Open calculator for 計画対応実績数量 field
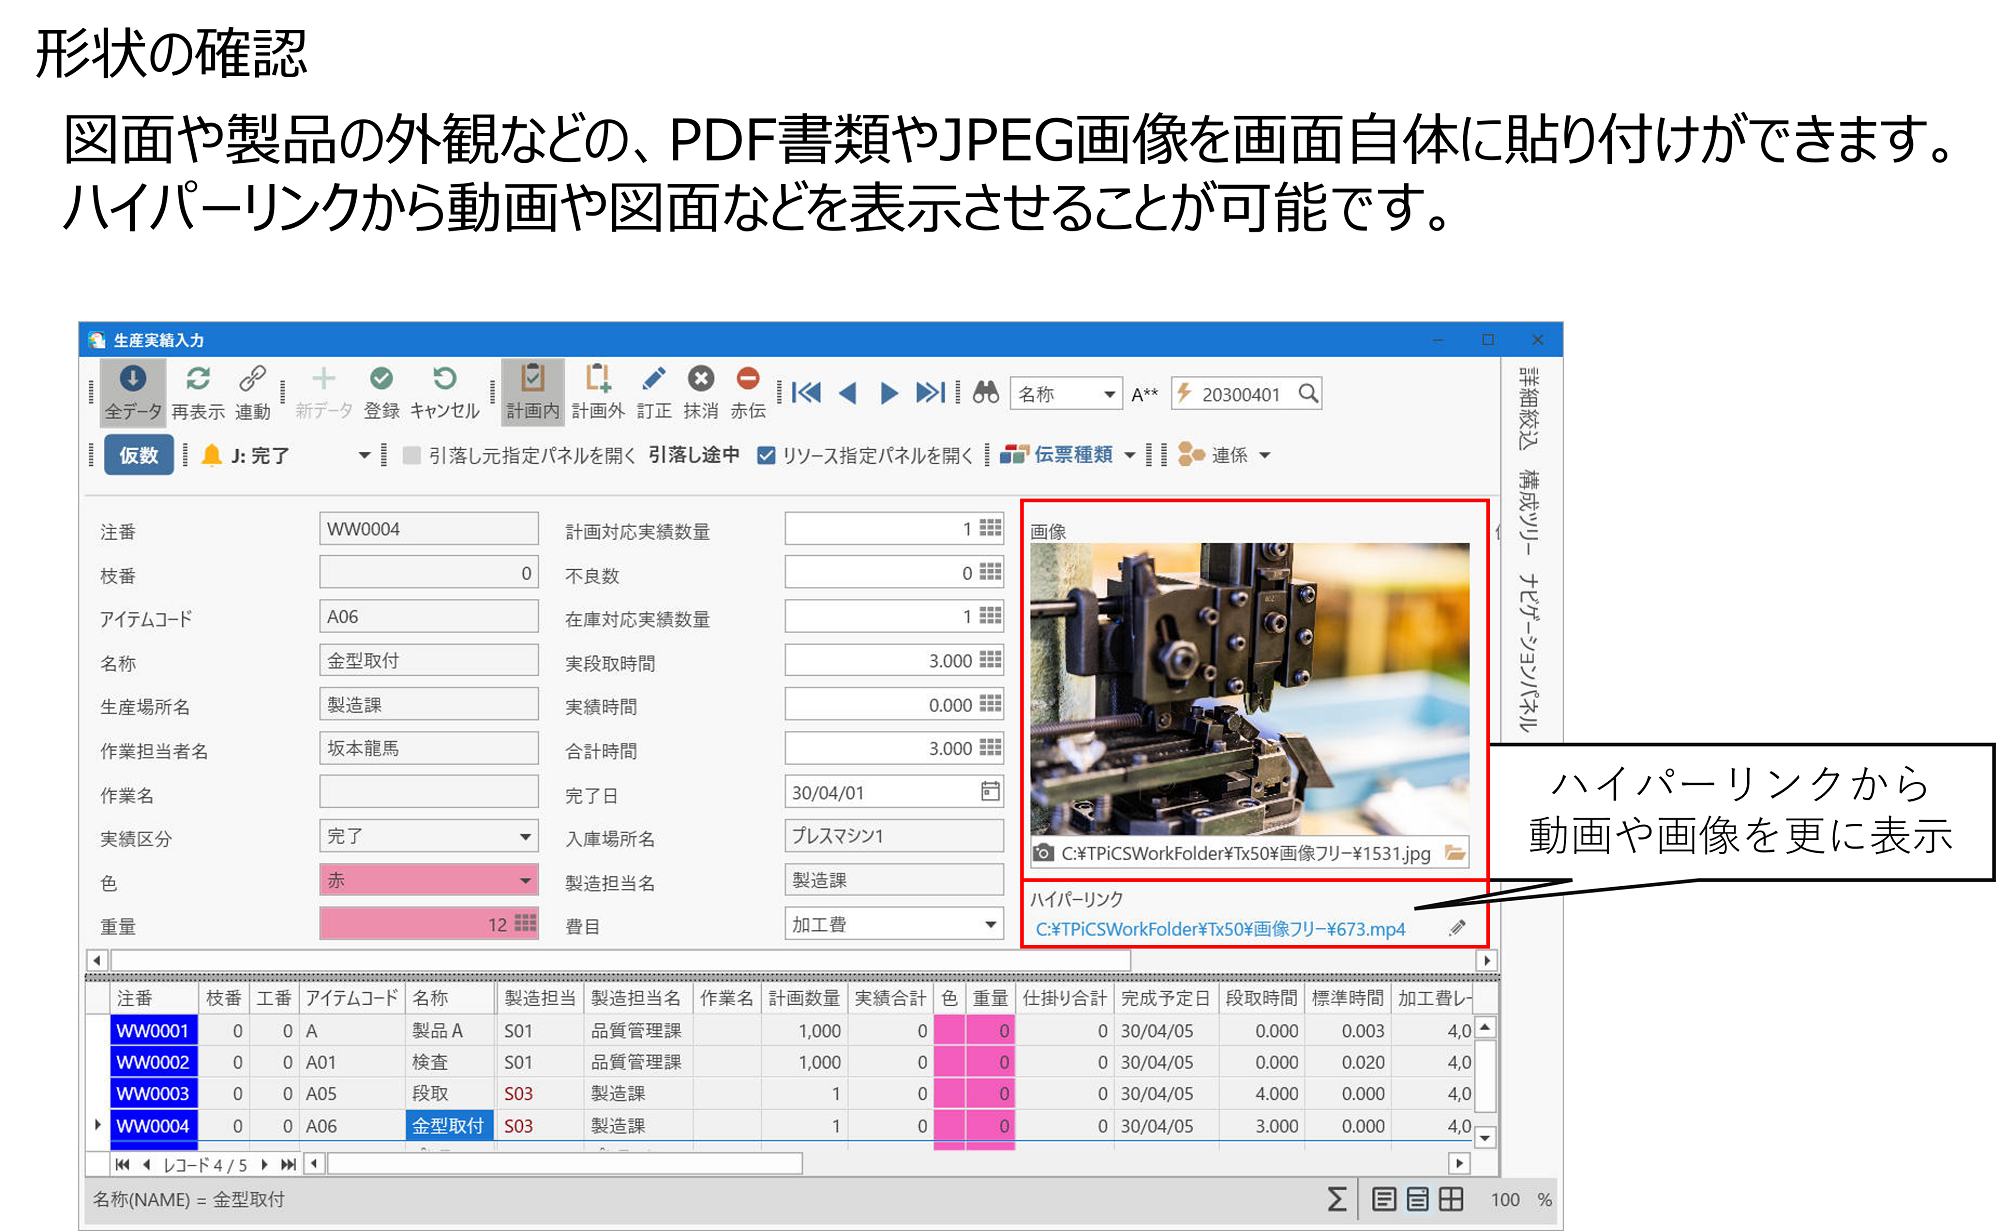The height and width of the screenshot is (1231, 2000). 990,528
